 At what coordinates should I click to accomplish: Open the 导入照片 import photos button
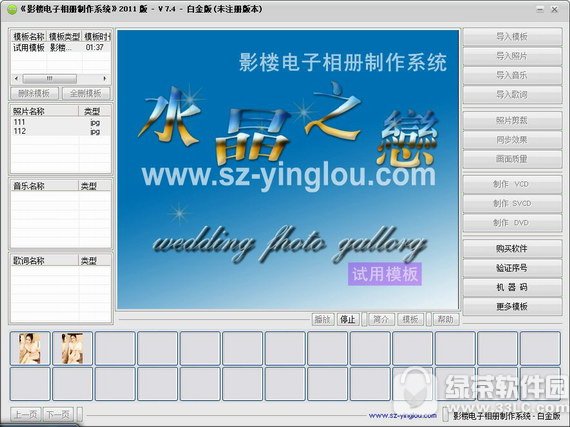point(512,56)
